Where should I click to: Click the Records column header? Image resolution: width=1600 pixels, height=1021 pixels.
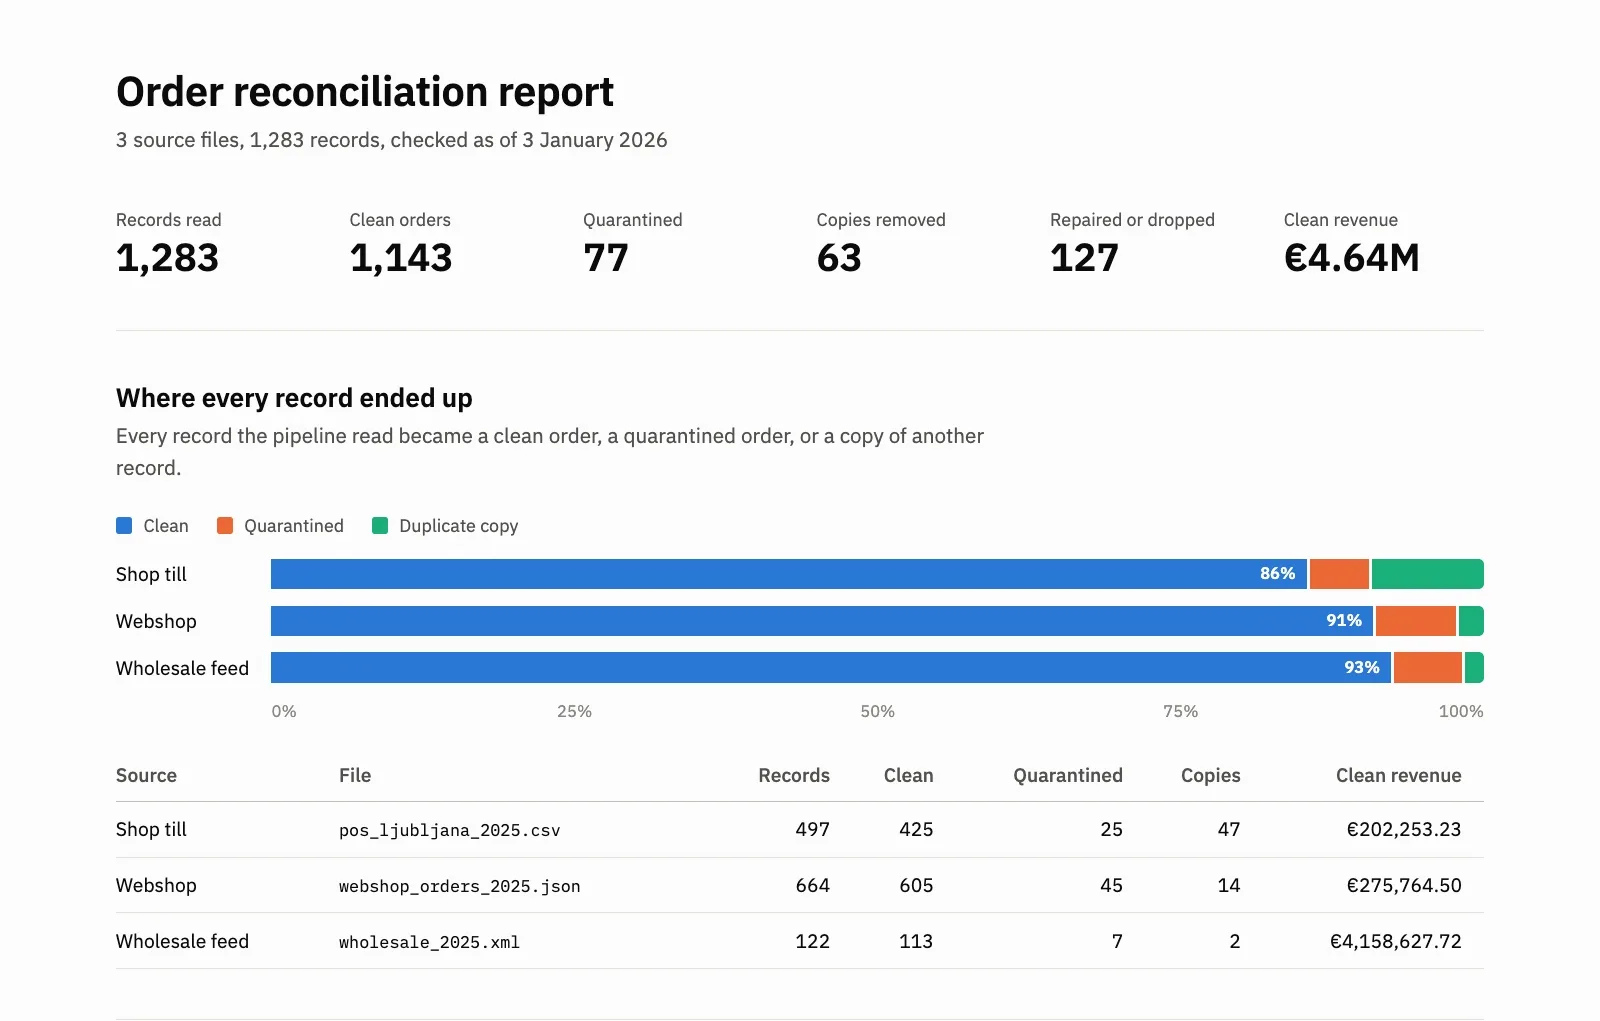click(794, 775)
